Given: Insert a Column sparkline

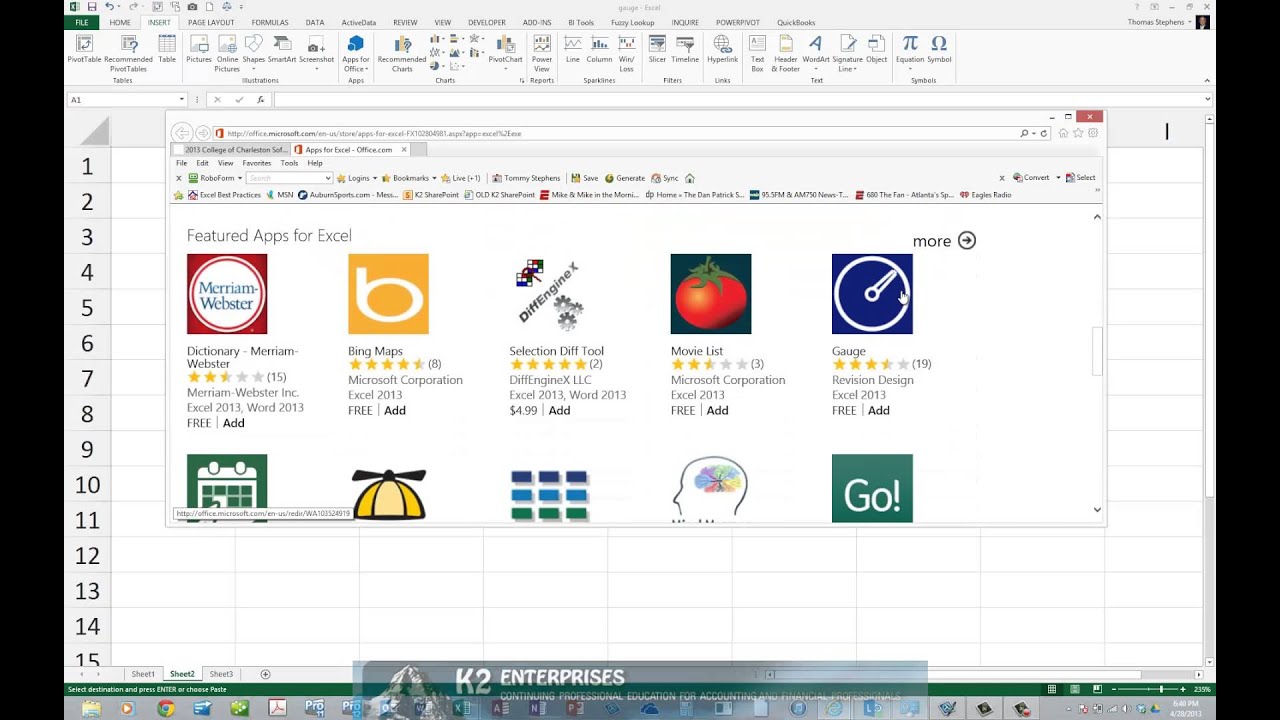Looking at the screenshot, I should coord(599,50).
